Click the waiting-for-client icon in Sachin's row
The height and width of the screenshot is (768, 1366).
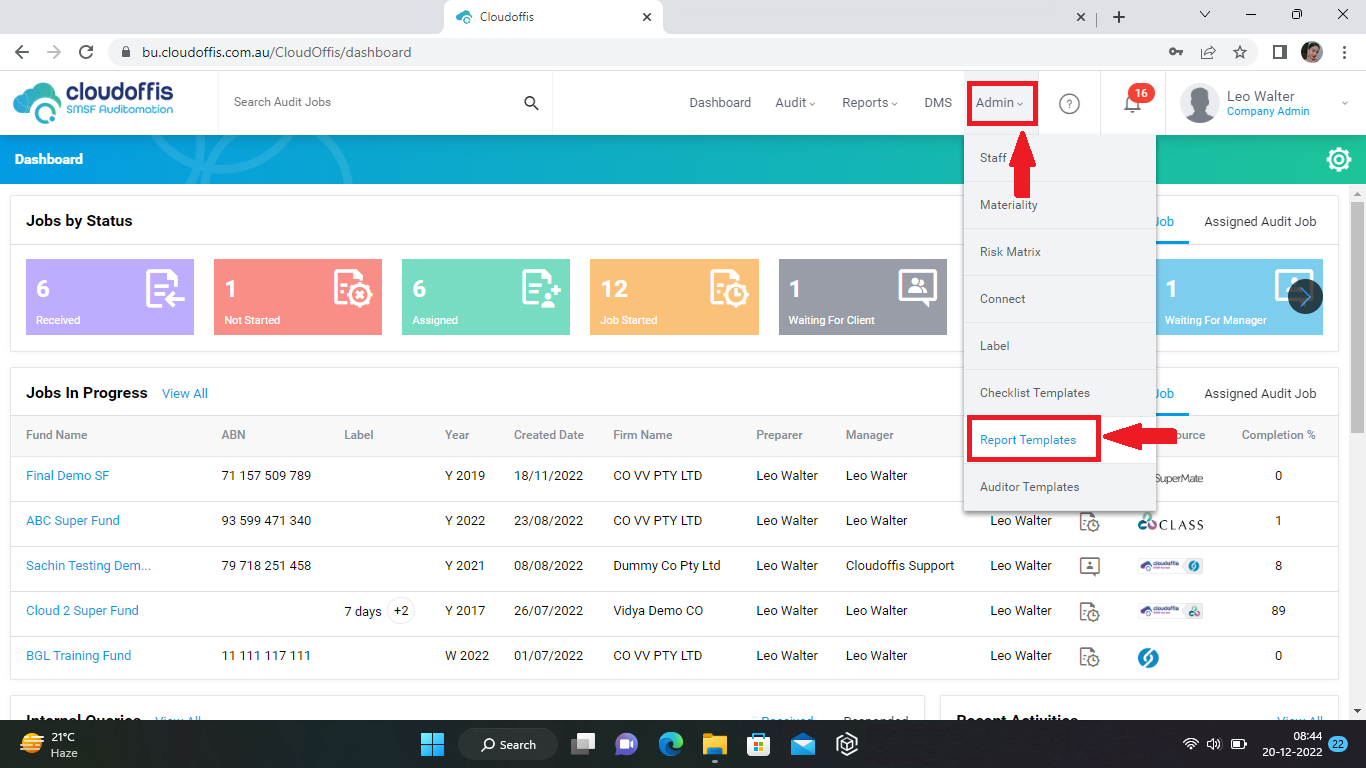[x=1089, y=566]
